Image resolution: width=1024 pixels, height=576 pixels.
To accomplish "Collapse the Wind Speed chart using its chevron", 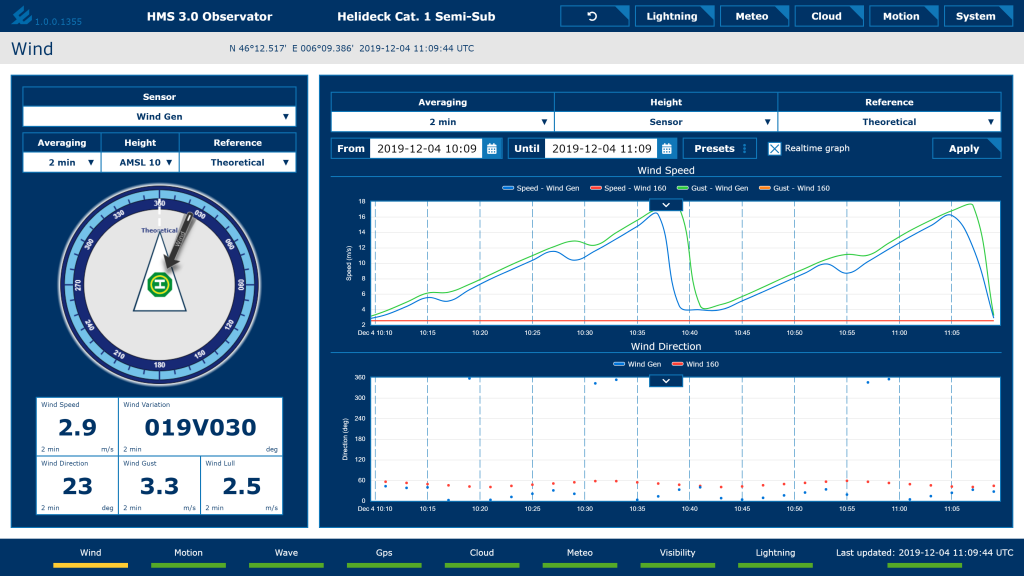I will (665, 203).
